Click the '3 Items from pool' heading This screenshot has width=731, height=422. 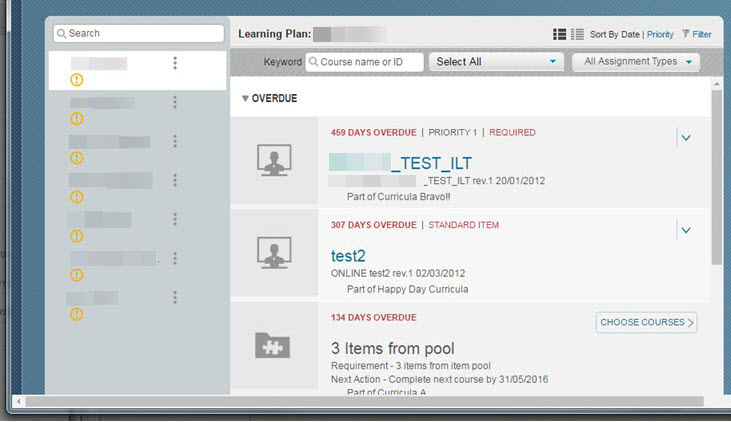(x=393, y=348)
